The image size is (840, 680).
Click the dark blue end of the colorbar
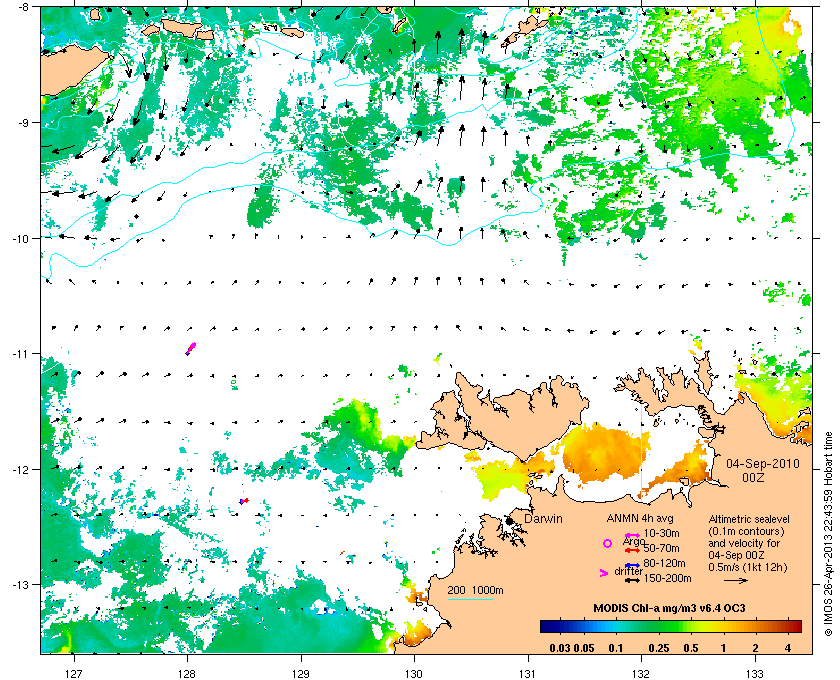pyautogui.click(x=546, y=626)
